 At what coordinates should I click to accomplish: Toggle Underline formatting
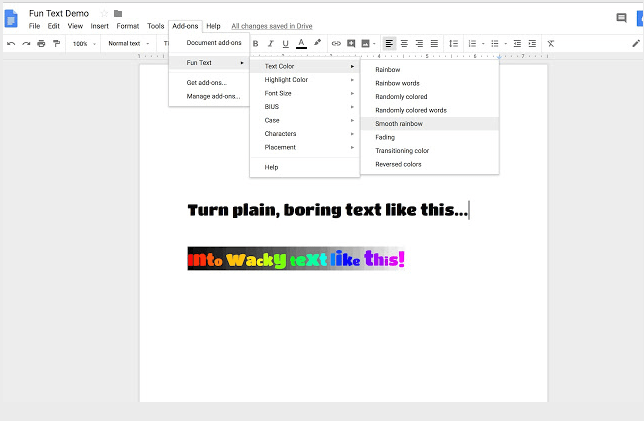click(285, 44)
